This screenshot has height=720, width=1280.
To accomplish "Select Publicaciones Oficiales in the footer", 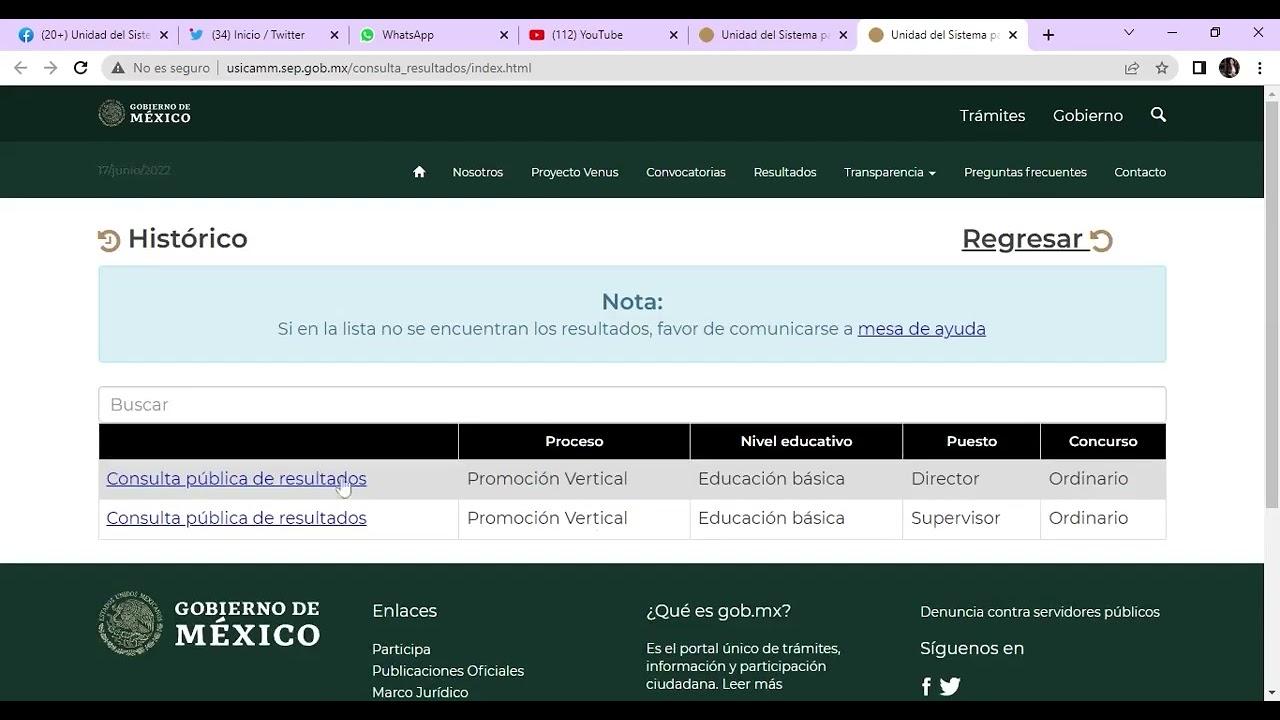I will 448,670.
